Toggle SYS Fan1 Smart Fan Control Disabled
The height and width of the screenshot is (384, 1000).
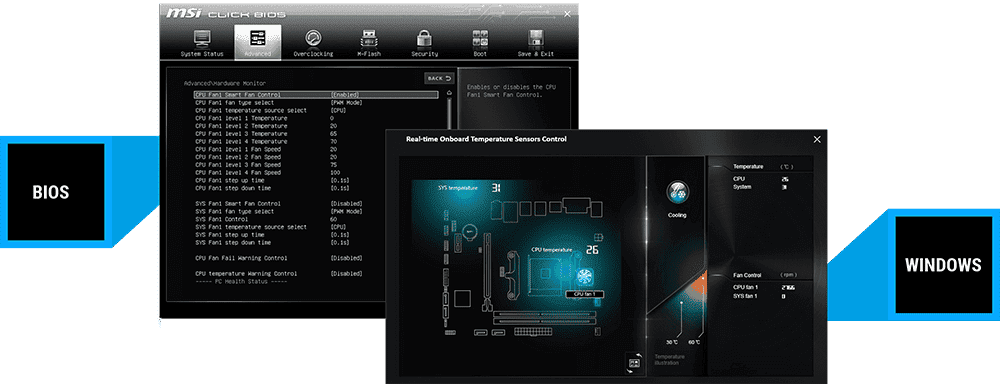pyautogui.click(x=346, y=203)
